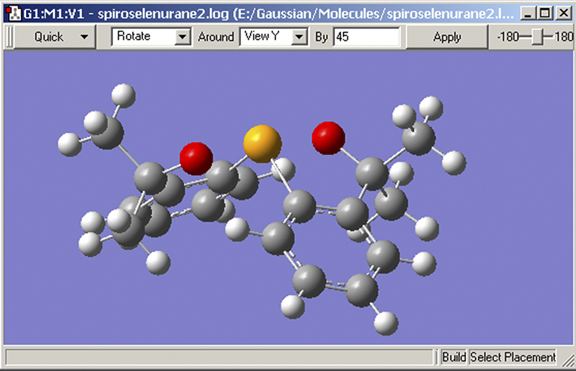Screen dimensions: 576x371
Task: Select the orange selenium atom
Action: pyautogui.click(x=262, y=144)
